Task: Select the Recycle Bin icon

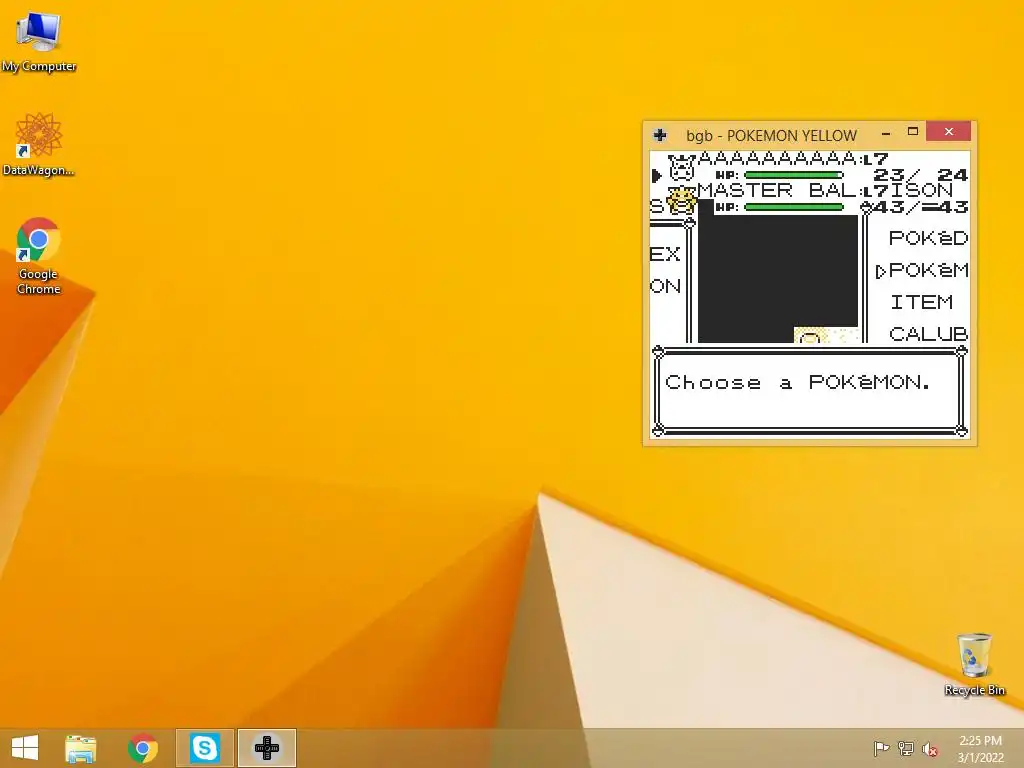Action: coord(974,664)
